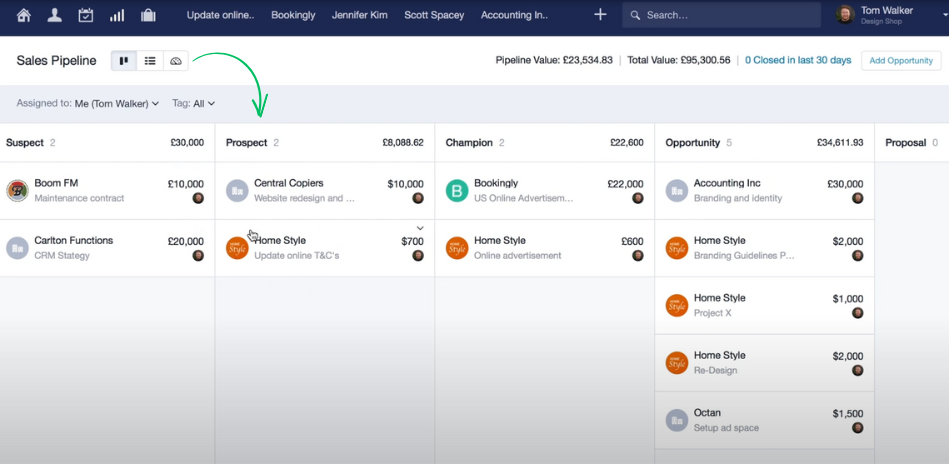The height and width of the screenshot is (464, 949).
Task: Open the Carlton Functions opportunity
Action: coord(107,248)
